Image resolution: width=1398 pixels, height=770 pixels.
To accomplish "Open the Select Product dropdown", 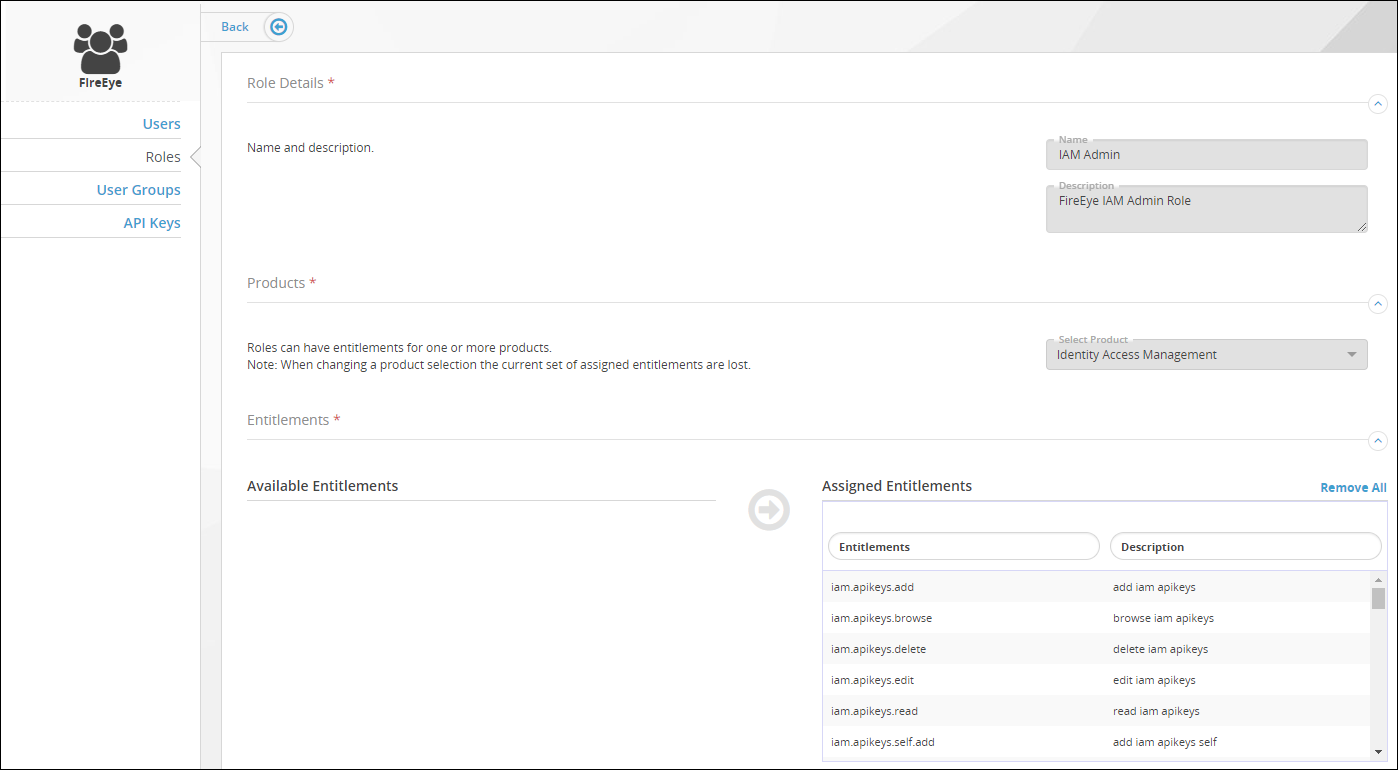I will (x=1206, y=355).
